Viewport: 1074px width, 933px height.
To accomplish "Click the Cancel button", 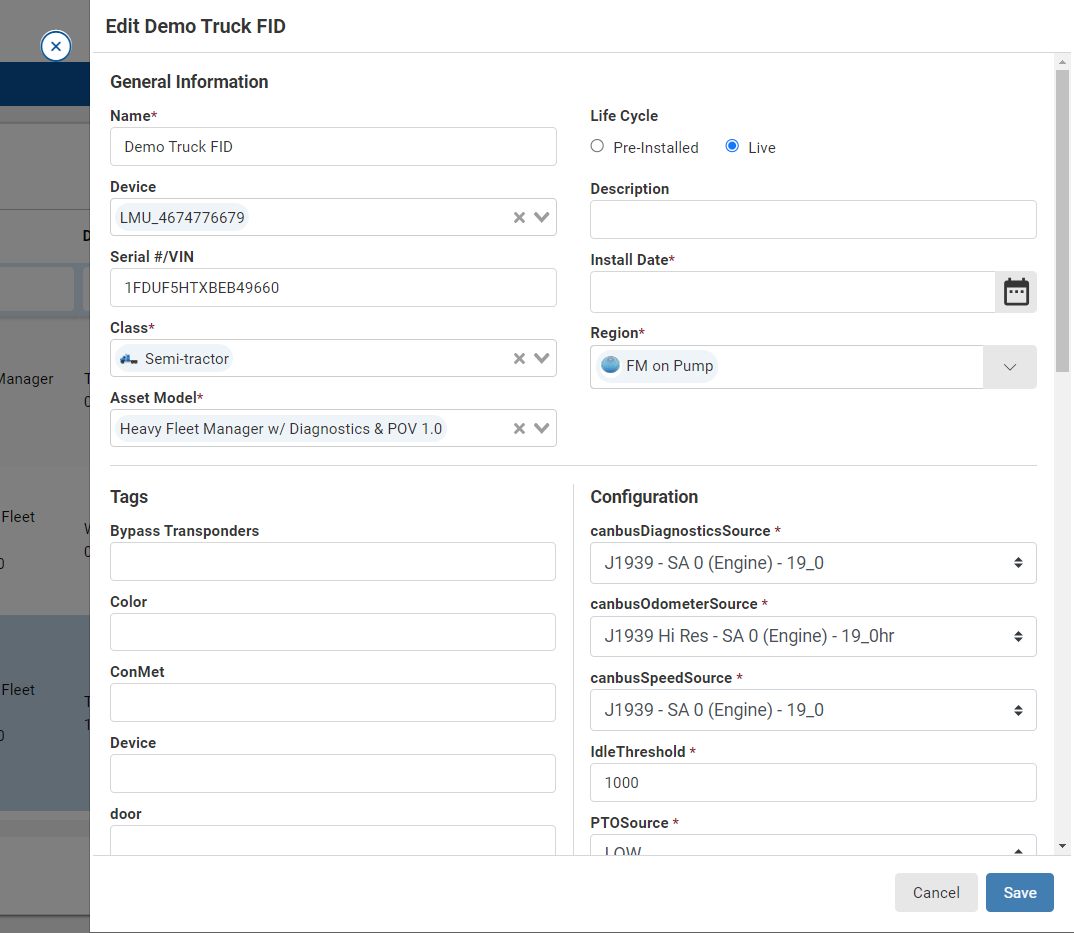I will pos(936,893).
